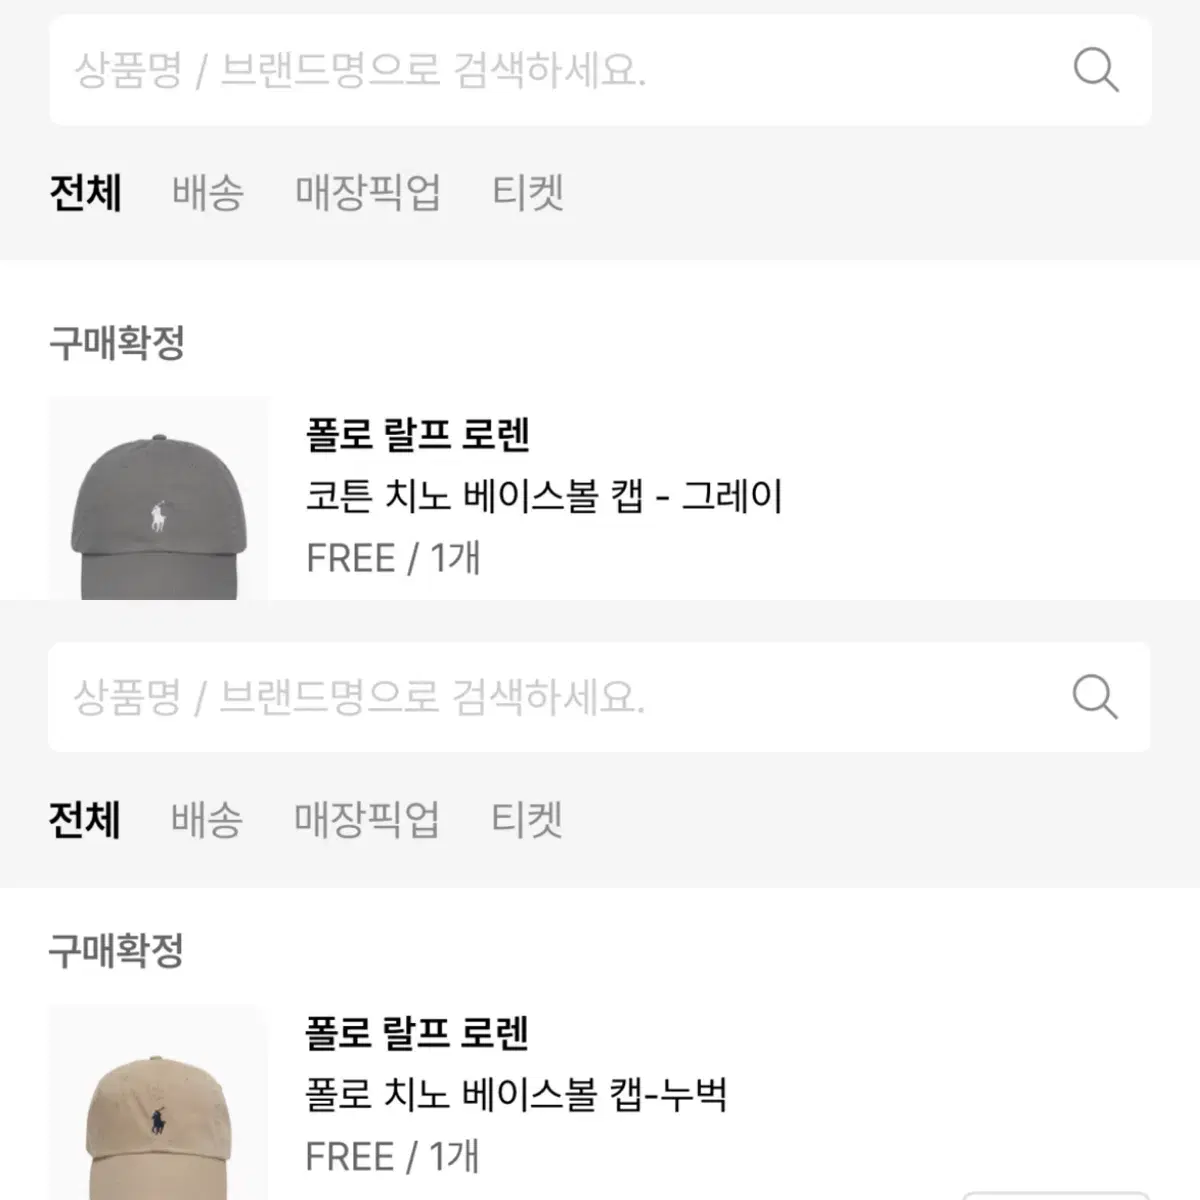Tap the partially visible button below the 누벅 cap
1200x1200 pixels.
coord(1056,1195)
